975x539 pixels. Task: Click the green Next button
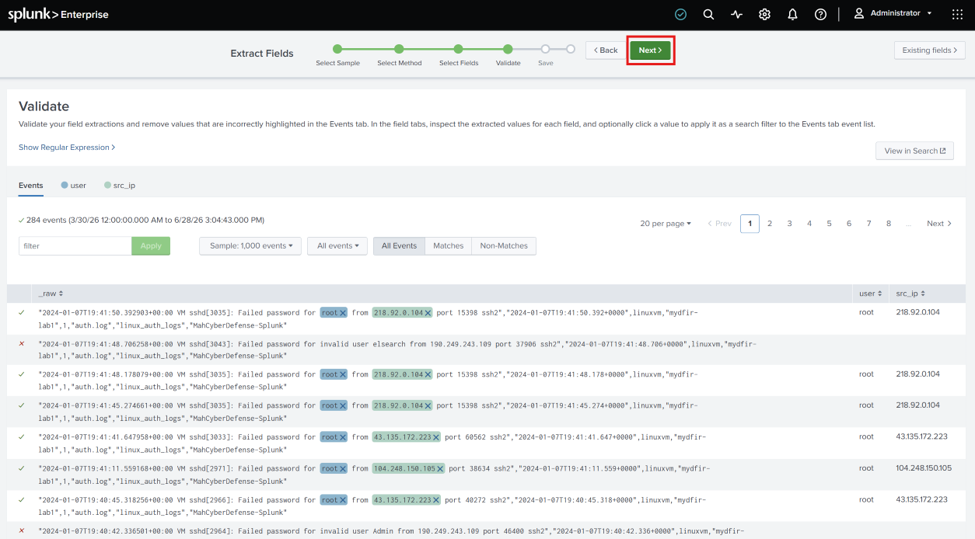tap(650, 50)
